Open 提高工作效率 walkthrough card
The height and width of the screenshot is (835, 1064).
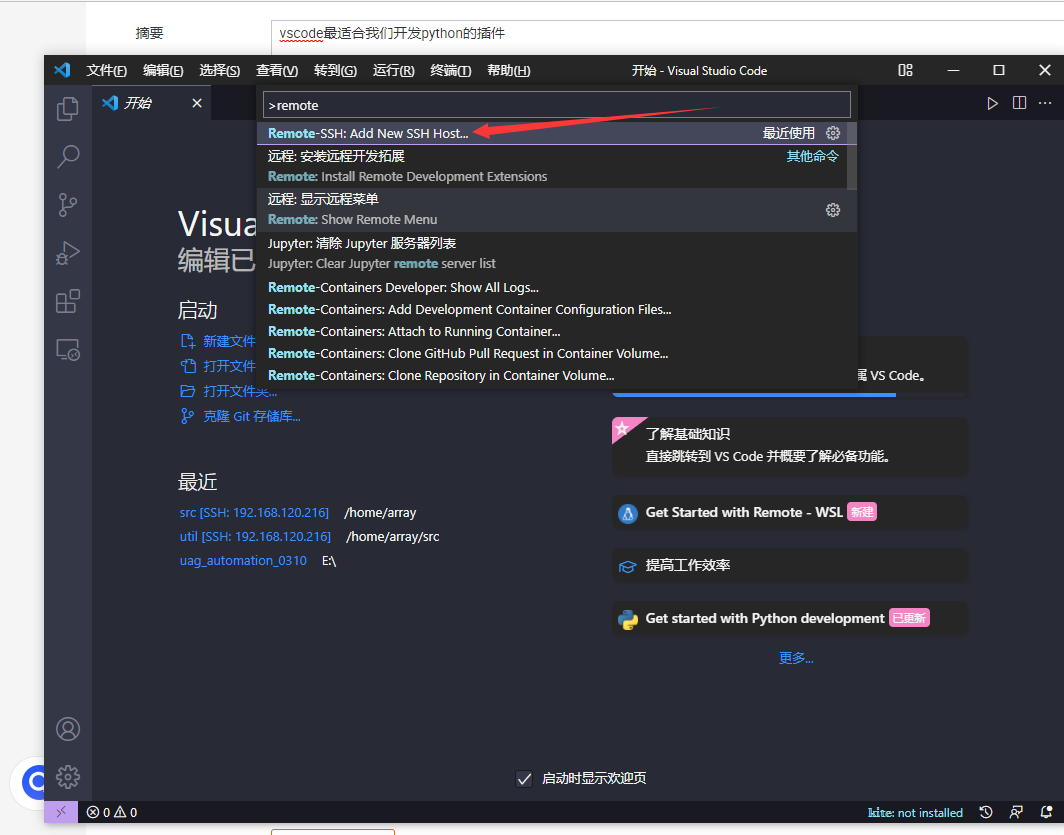(791, 566)
